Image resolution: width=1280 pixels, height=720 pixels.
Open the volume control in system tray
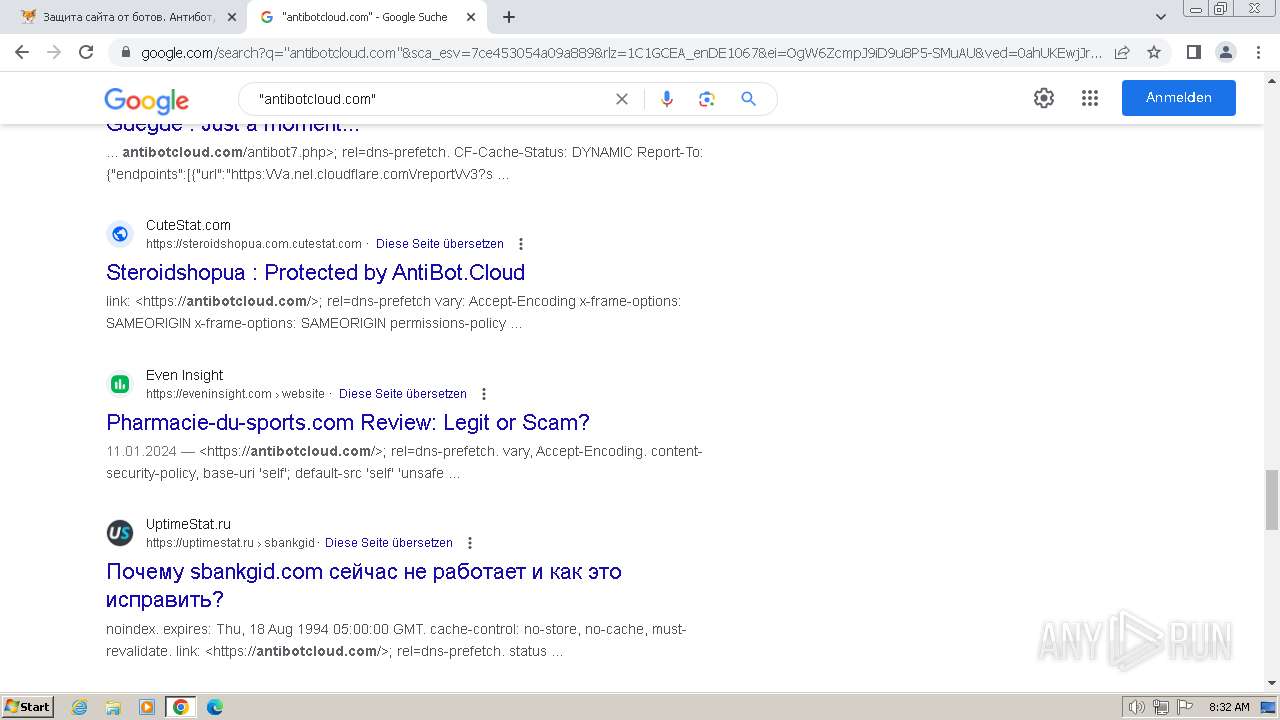coord(1137,707)
